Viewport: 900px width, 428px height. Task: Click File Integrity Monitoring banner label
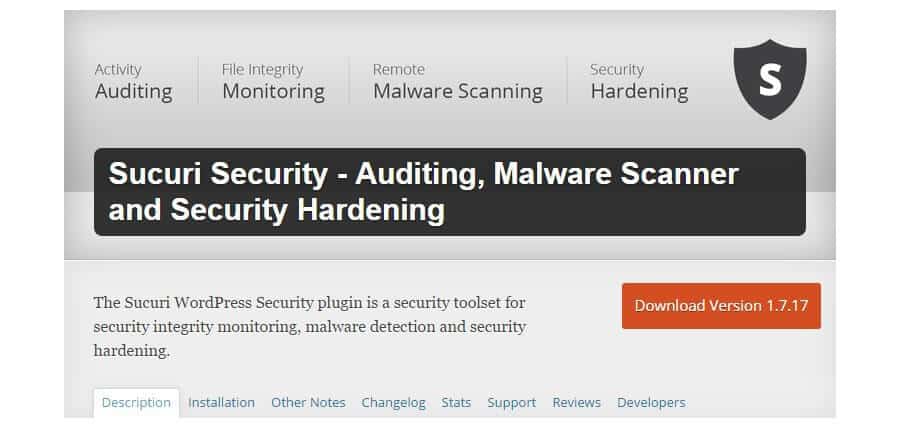click(x=273, y=82)
